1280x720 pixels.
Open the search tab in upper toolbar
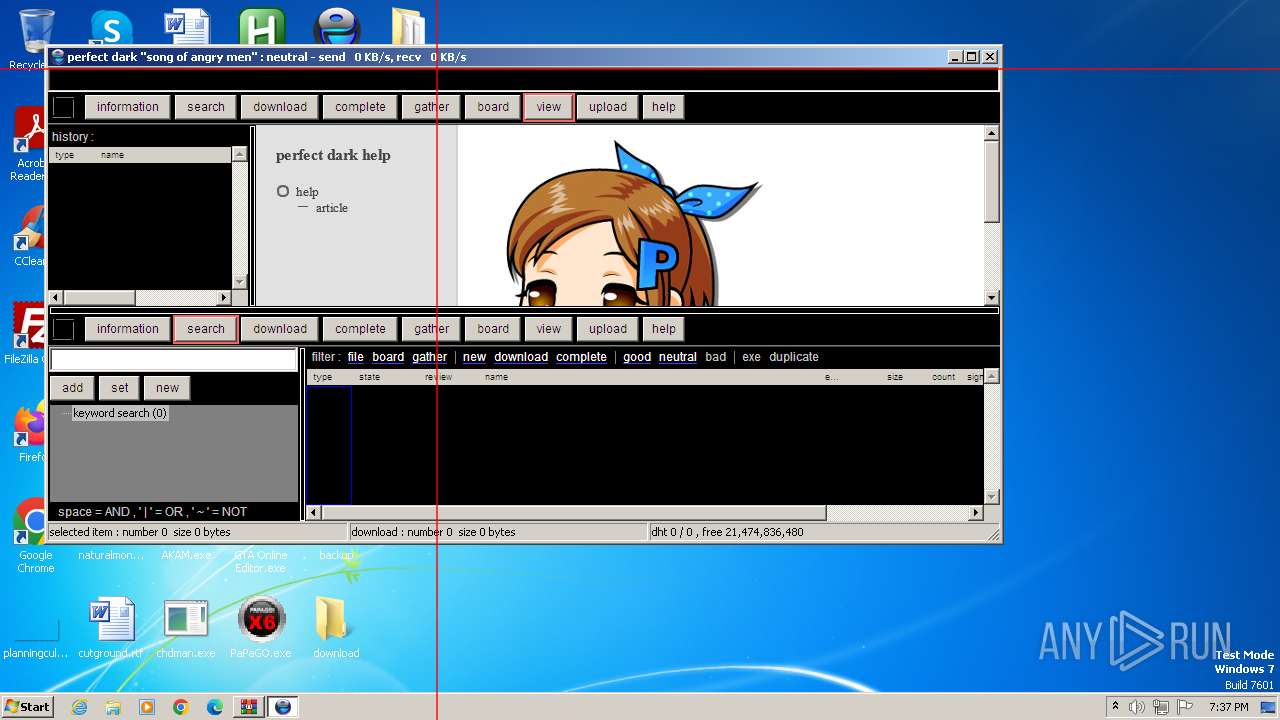pyautogui.click(x=206, y=107)
